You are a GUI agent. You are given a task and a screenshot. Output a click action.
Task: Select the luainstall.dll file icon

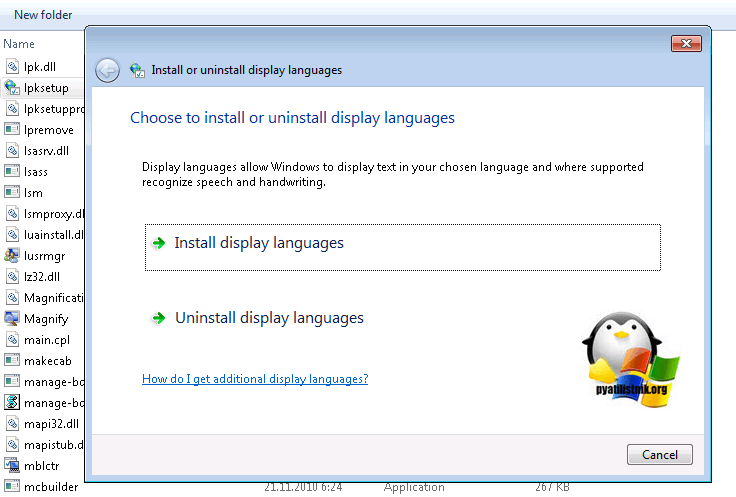pyautogui.click(x=12, y=234)
